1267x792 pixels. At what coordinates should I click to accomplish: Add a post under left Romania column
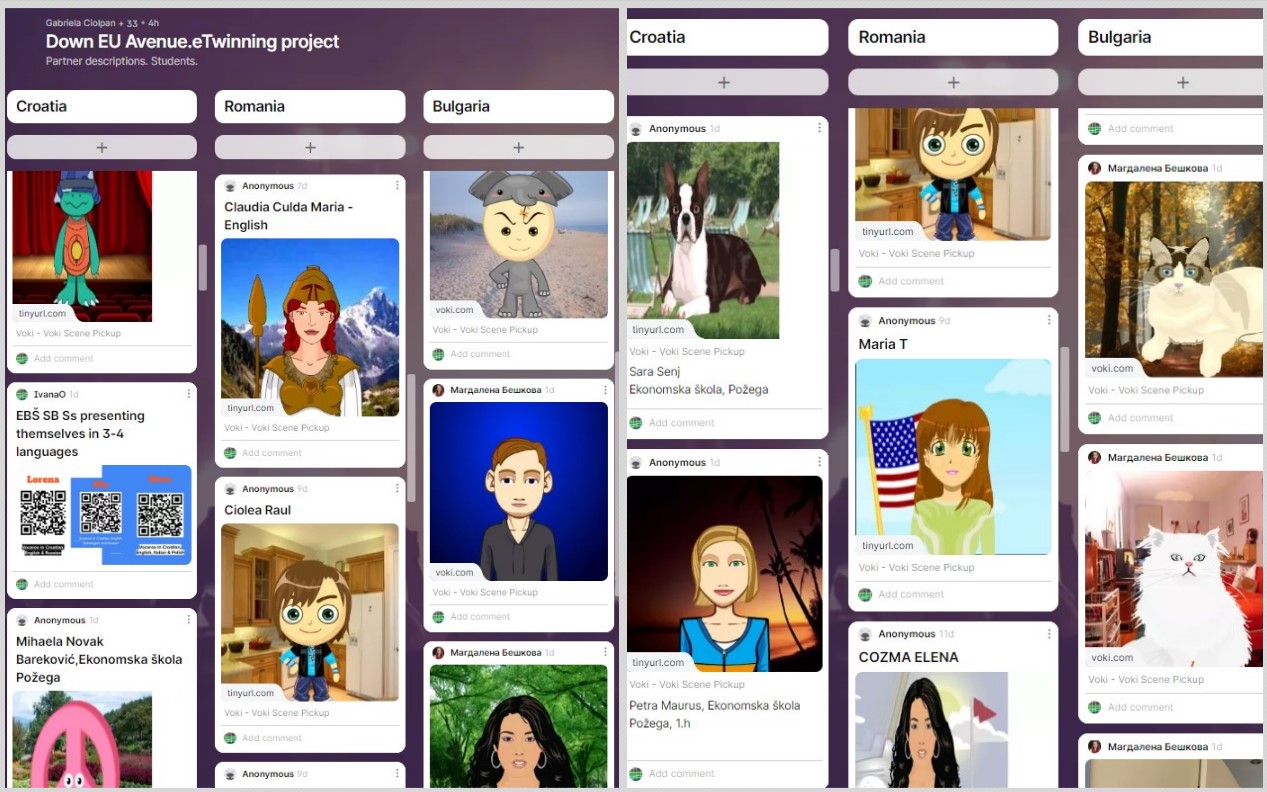pyautogui.click(x=310, y=147)
